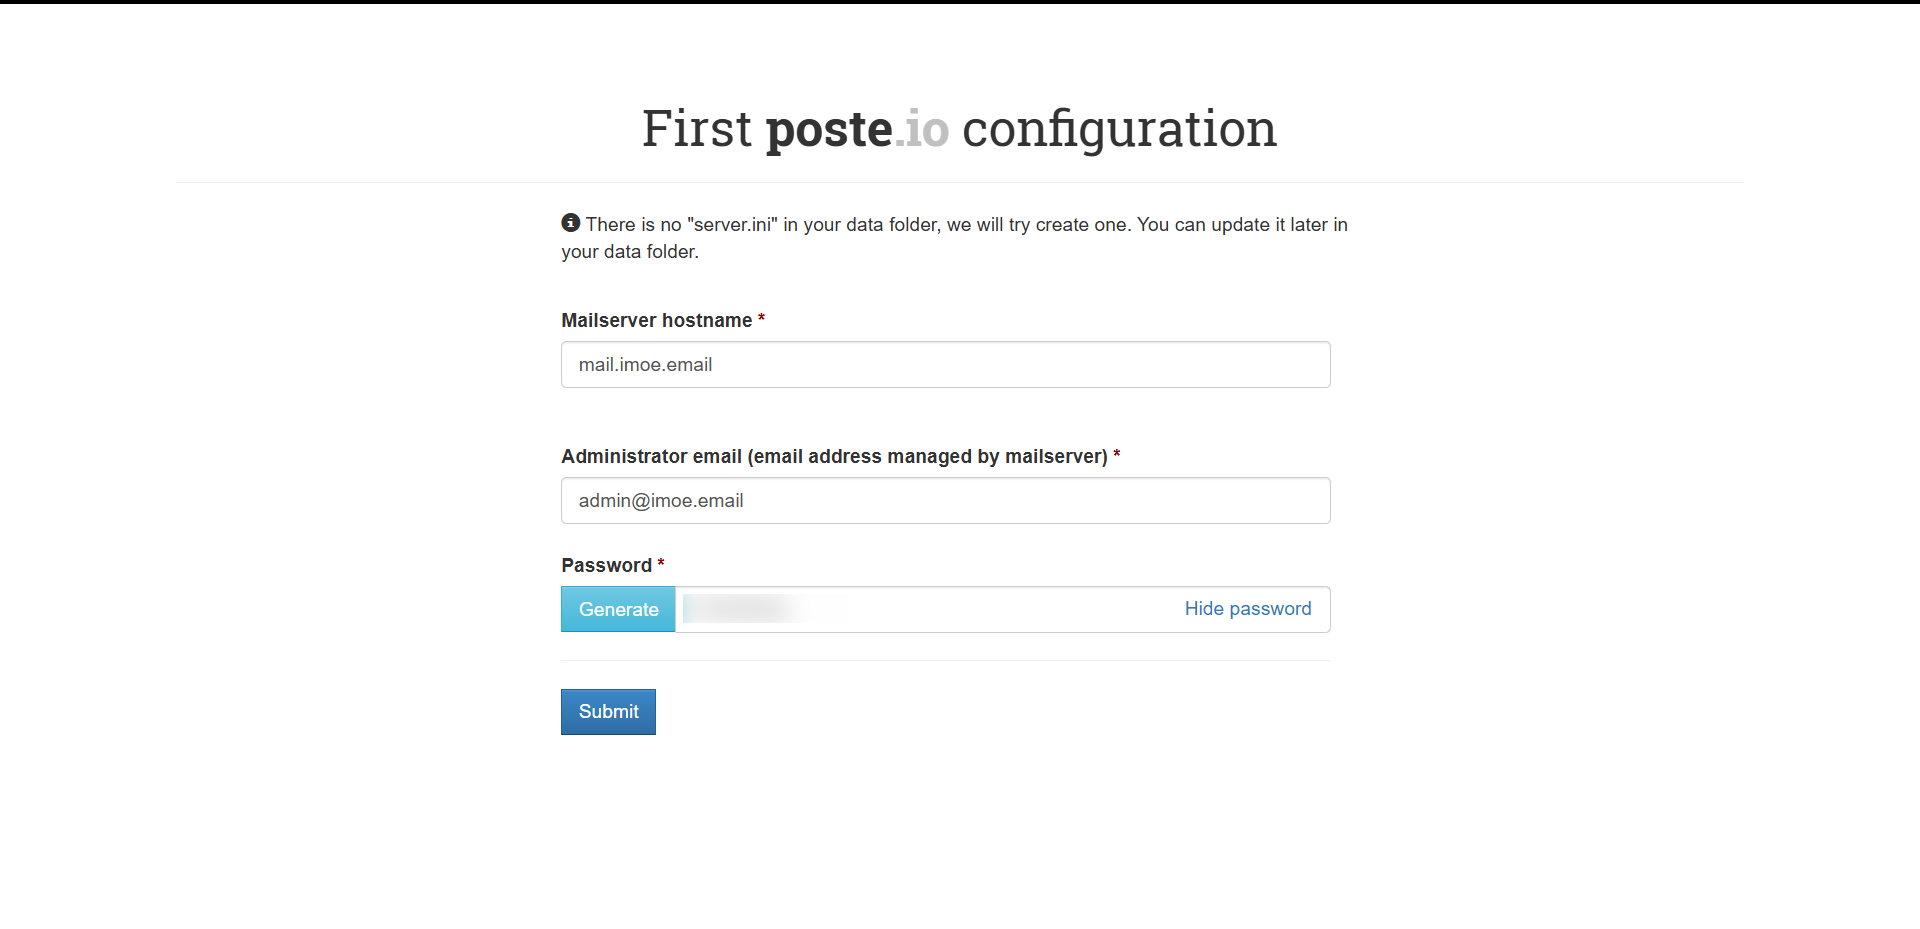Click the word "First" in the title
Image resolution: width=1920 pixels, height=929 pixels.
(x=696, y=130)
